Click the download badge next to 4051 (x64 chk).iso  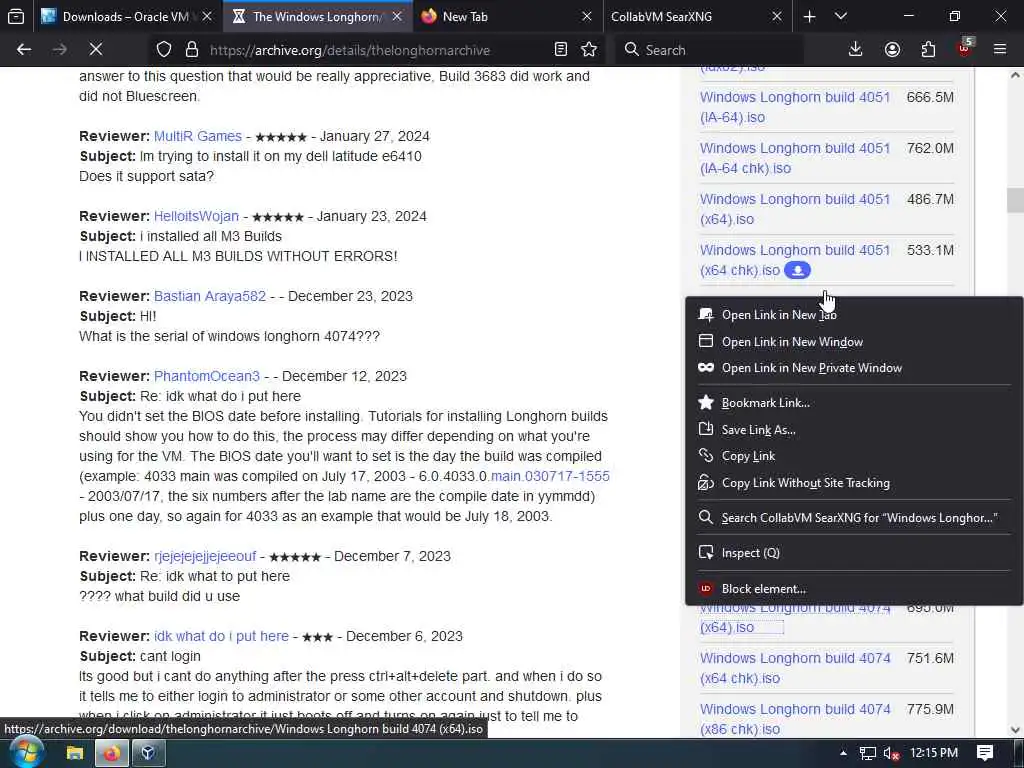click(797, 270)
